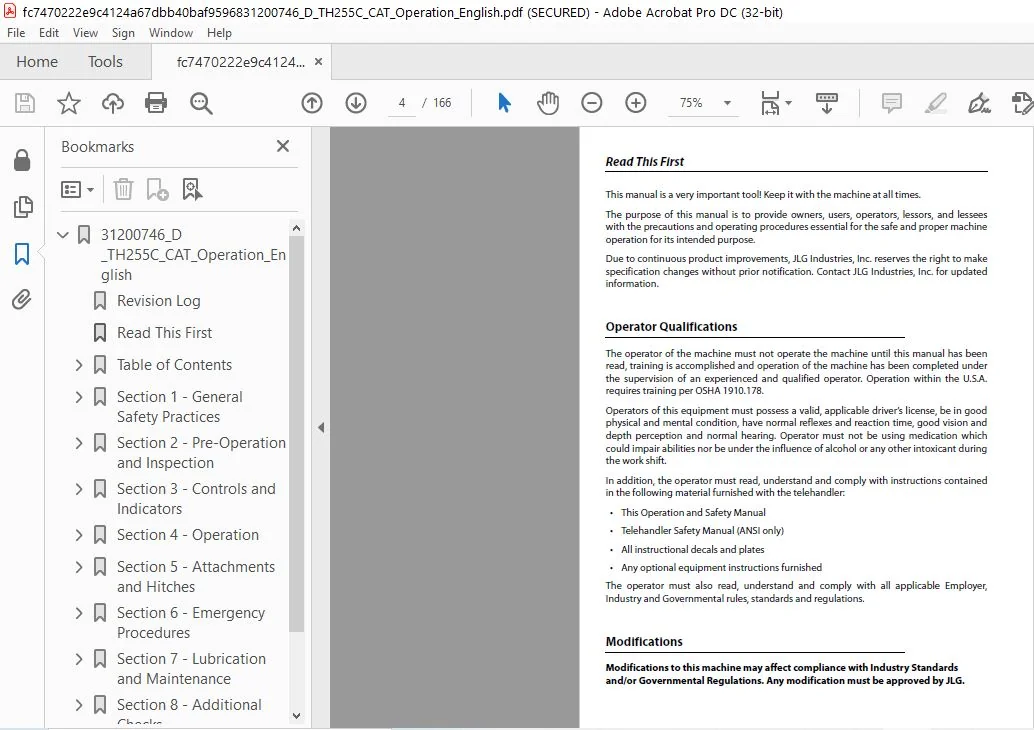Click the current page number field
This screenshot has width=1034, height=730.
coord(402,103)
